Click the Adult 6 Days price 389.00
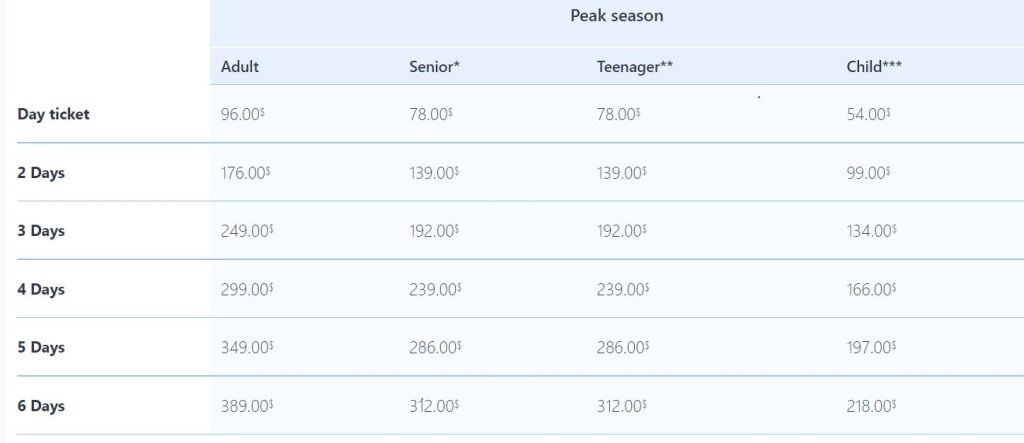The height and width of the screenshot is (443, 1024). coord(246,407)
